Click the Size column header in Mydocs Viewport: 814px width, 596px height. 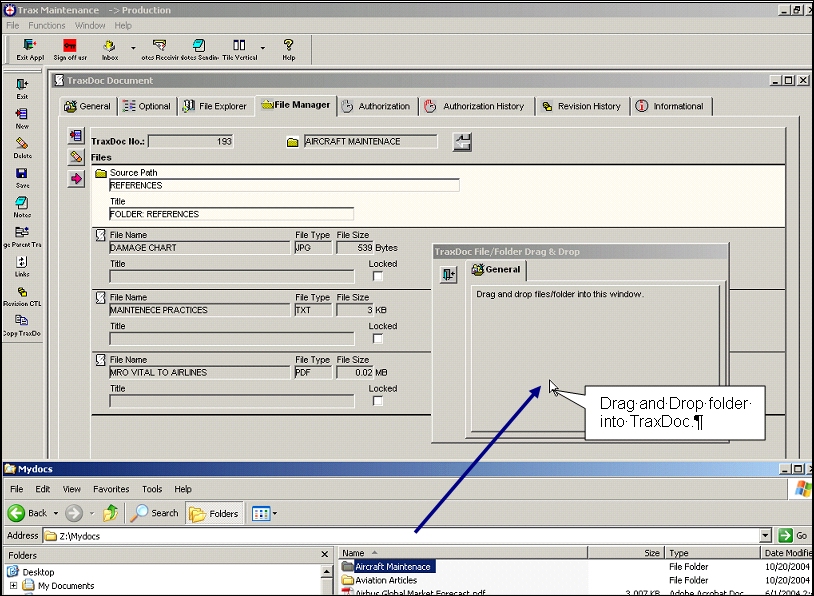(626, 553)
